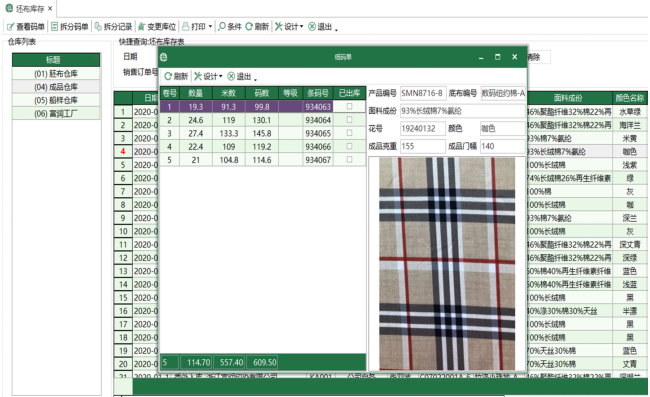Click the 面料成份 field in dialog
Image resolution: width=650 pixels, height=397 pixels.
463,111
